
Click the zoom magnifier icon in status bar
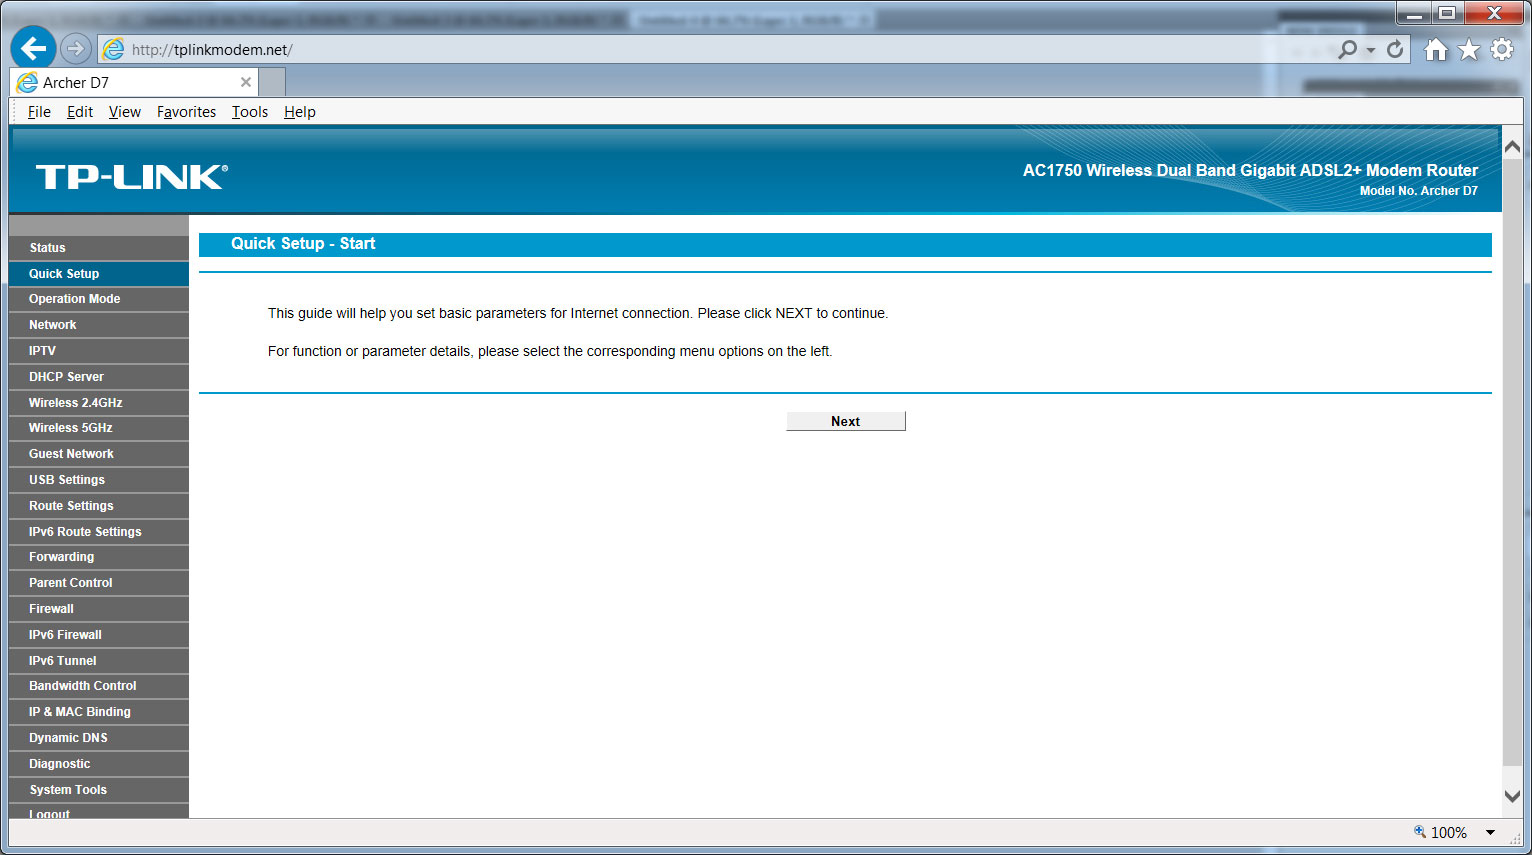(1420, 831)
